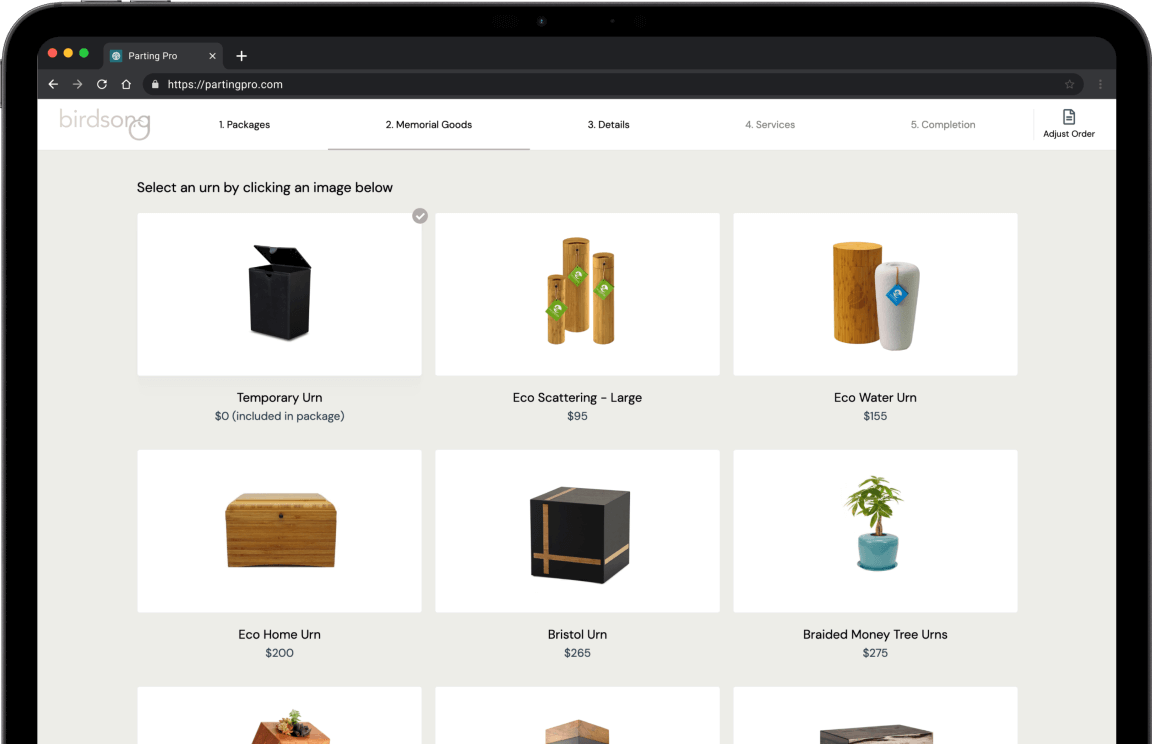Click the Braided Money Tree Urns label
Viewport: 1152px width, 744px height.
point(875,635)
